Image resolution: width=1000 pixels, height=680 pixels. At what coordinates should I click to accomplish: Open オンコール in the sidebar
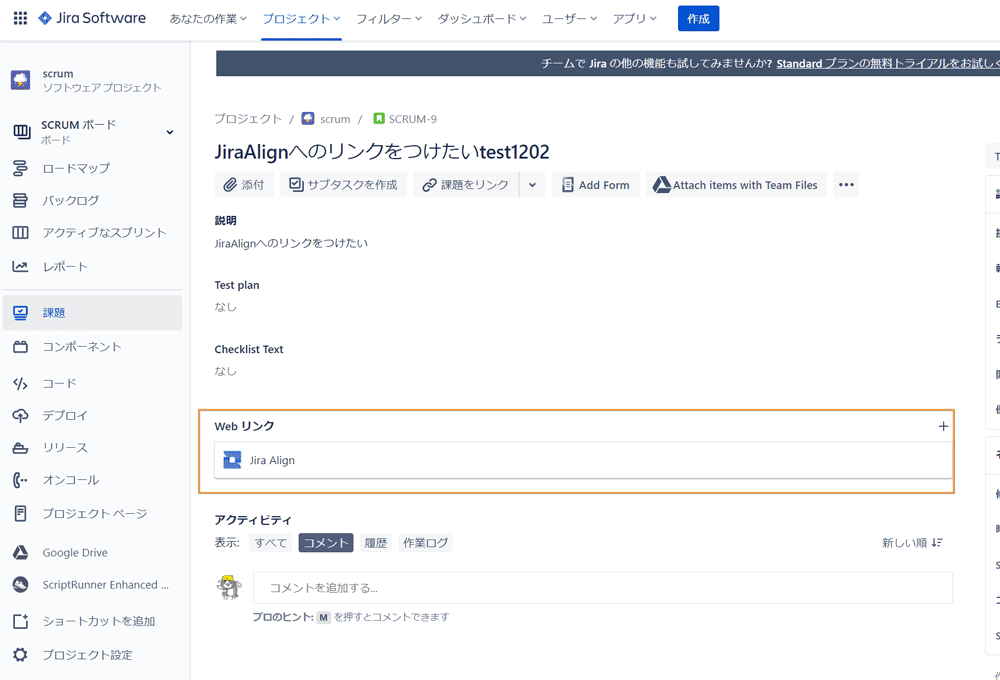pyautogui.click(x=71, y=480)
